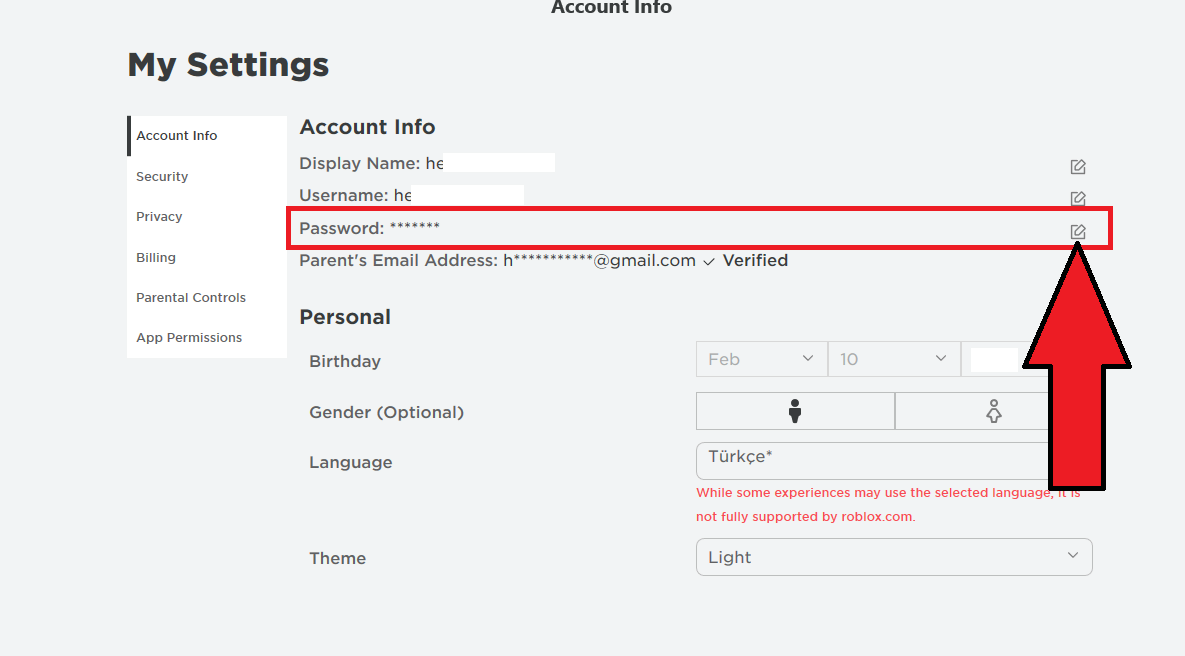
Task: Click the Verified label next to parent's email
Action: pyautogui.click(x=755, y=260)
